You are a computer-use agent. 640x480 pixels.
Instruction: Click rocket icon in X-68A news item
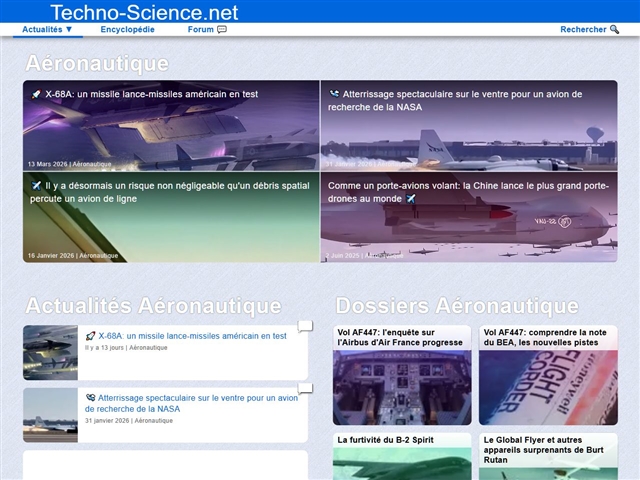coord(90,336)
